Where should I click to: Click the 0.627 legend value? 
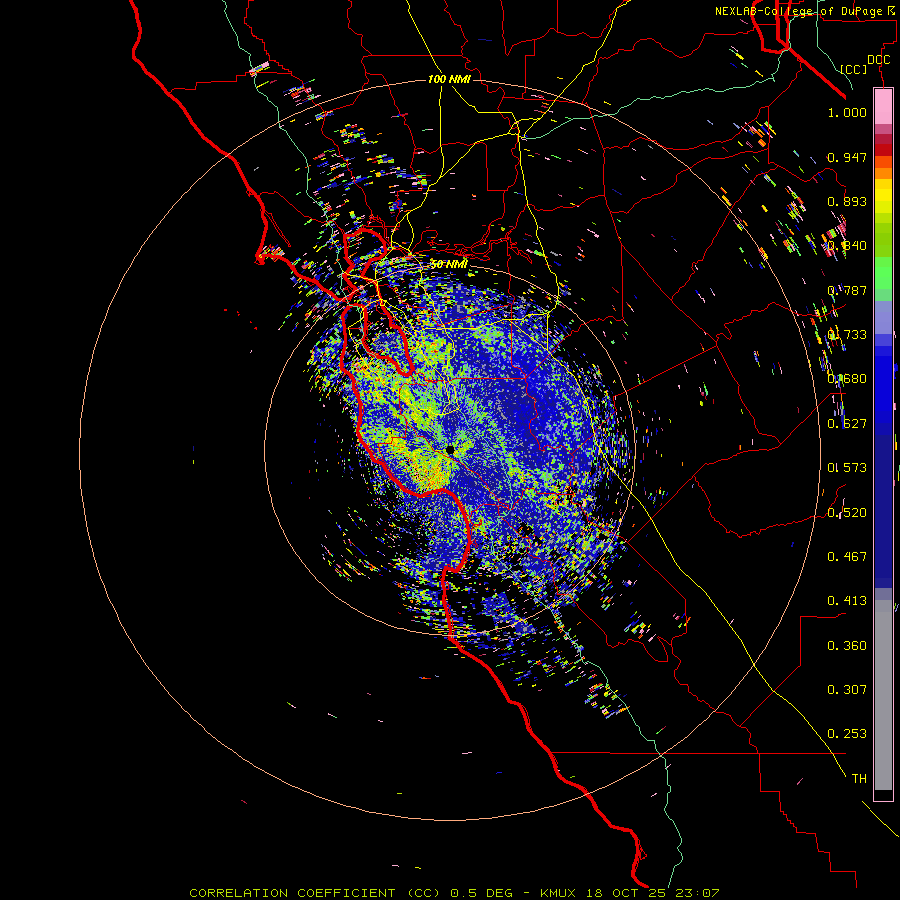[x=847, y=424]
